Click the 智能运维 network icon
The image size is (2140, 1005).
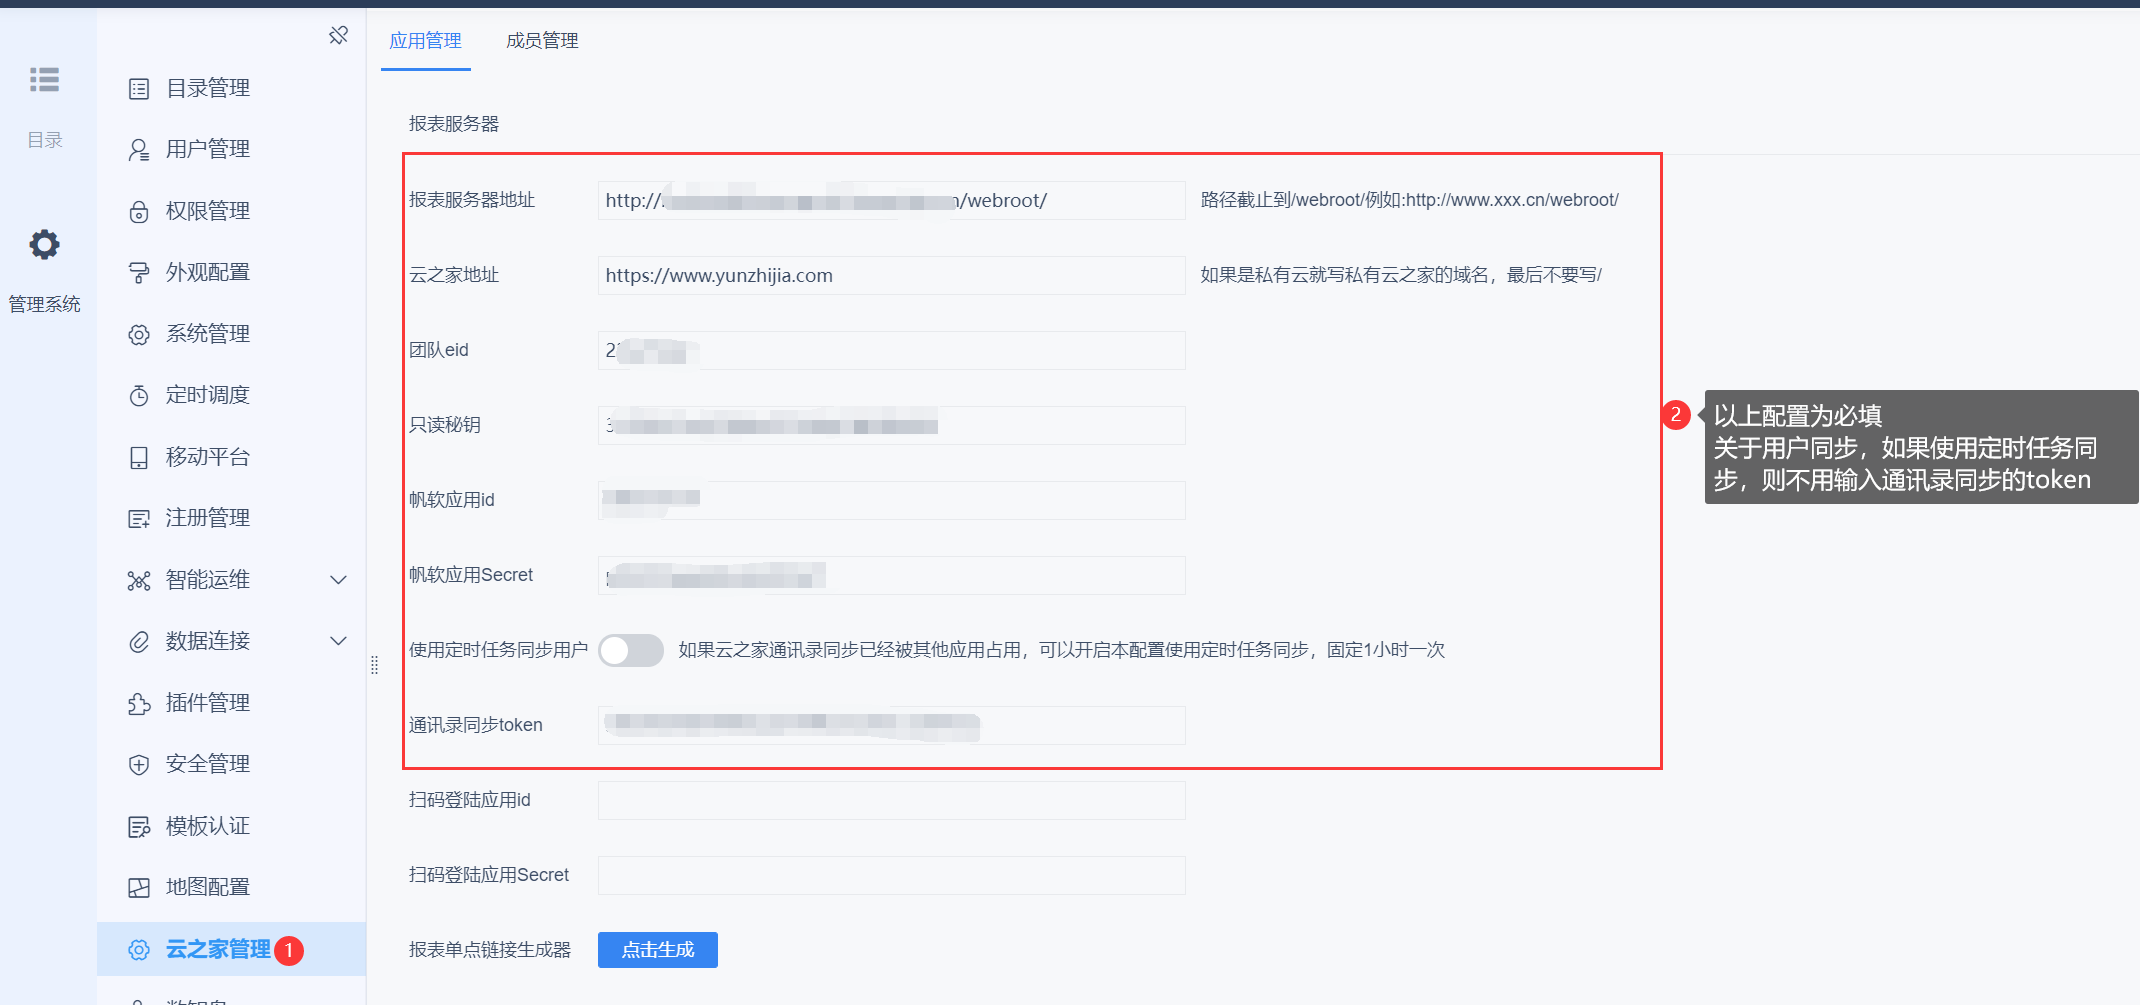click(x=139, y=581)
